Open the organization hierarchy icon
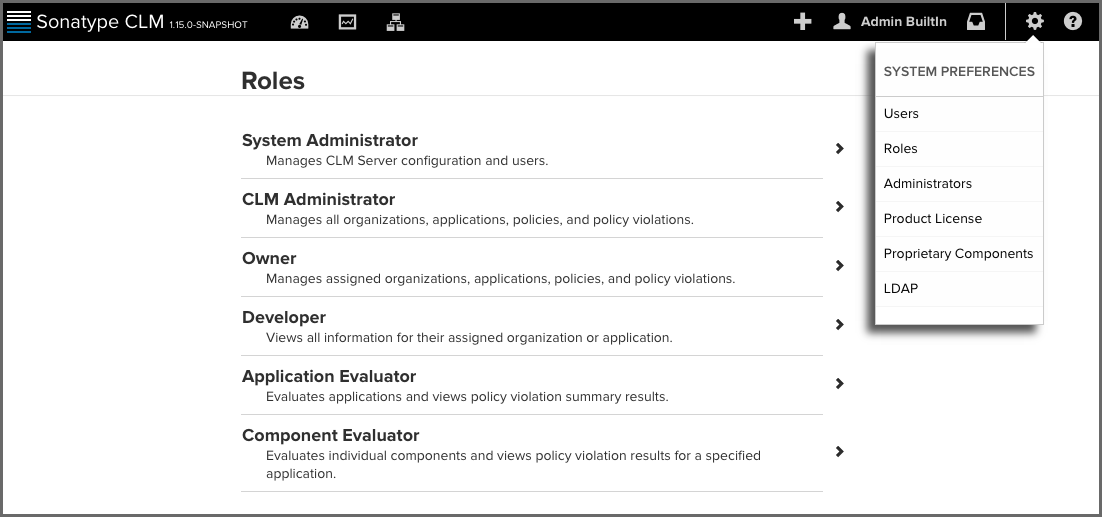The image size is (1102, 517). pyautogui.click(x=396, y=22)
